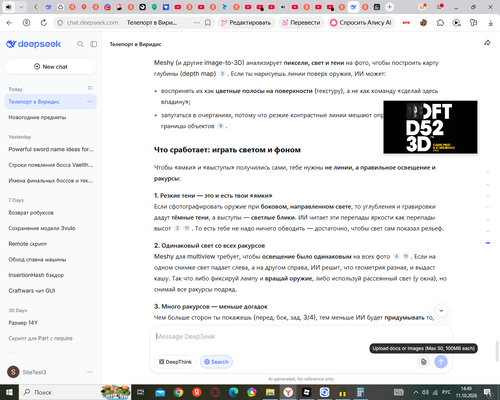Open the Craftwars чит GUI chat
Screen dimensions: 500x400
(x=51, y=291)
